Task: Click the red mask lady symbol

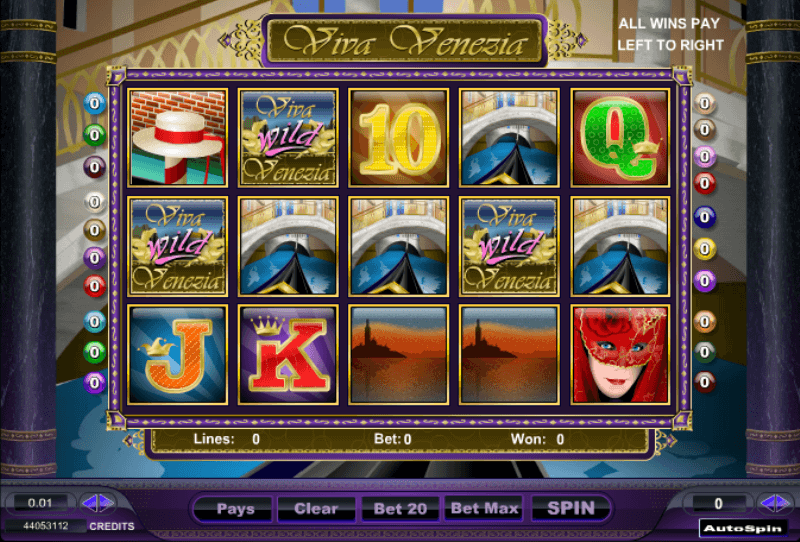Action: click(620, 355)
